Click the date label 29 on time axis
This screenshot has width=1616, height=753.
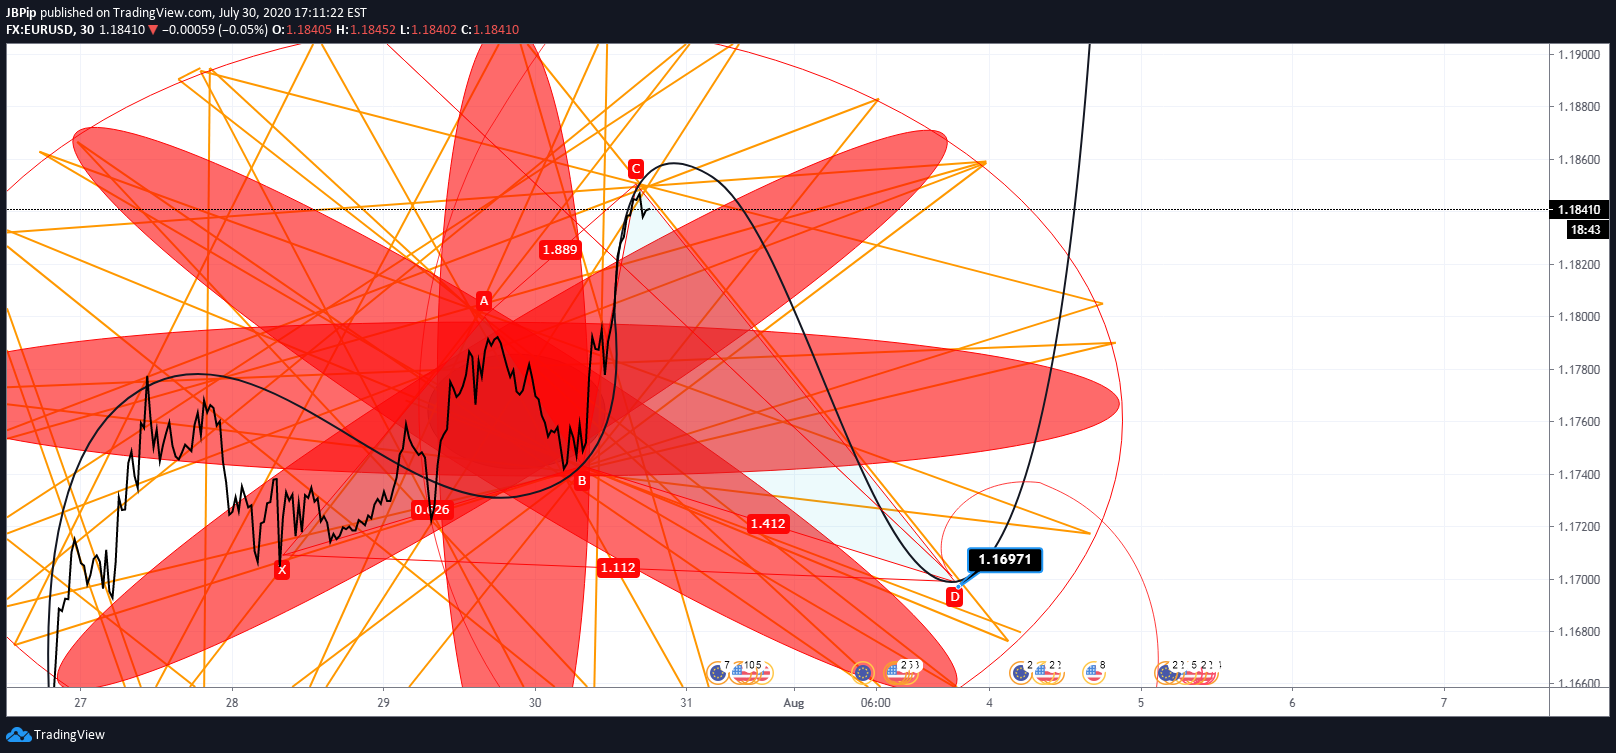(x=384, y=703)
